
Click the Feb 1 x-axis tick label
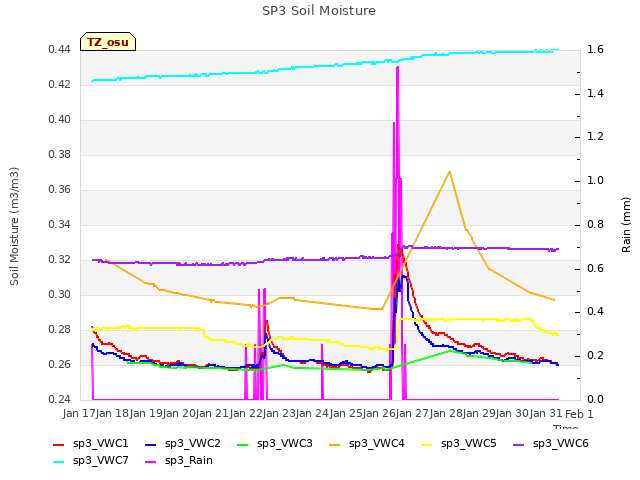click(579, 414)
